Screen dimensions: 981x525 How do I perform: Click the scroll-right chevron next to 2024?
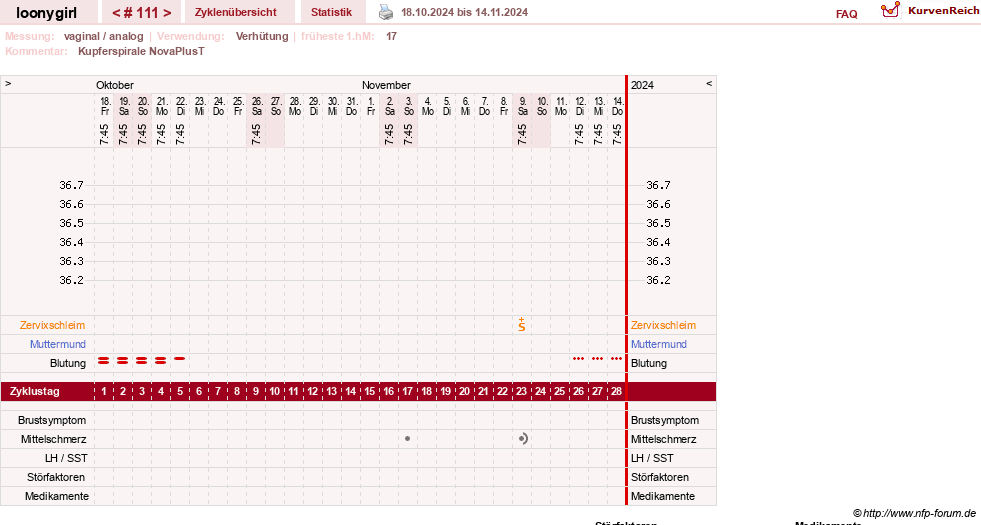(709, 83)
